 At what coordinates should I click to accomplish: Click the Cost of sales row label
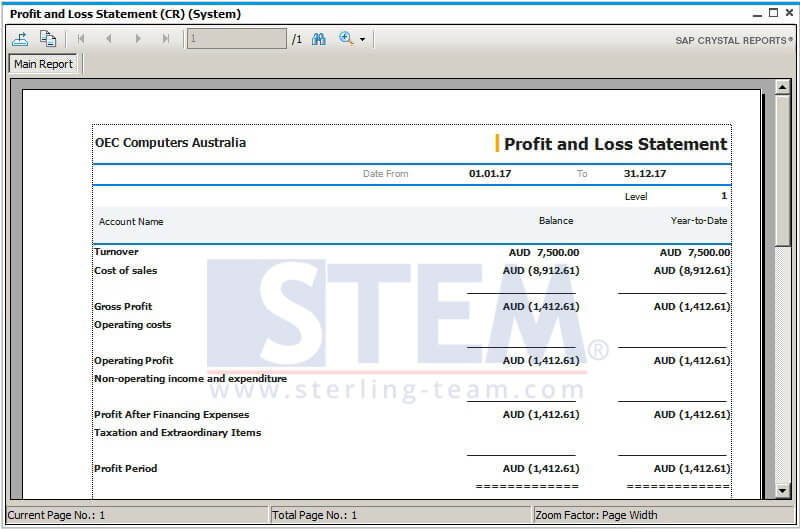click(126, 271)
